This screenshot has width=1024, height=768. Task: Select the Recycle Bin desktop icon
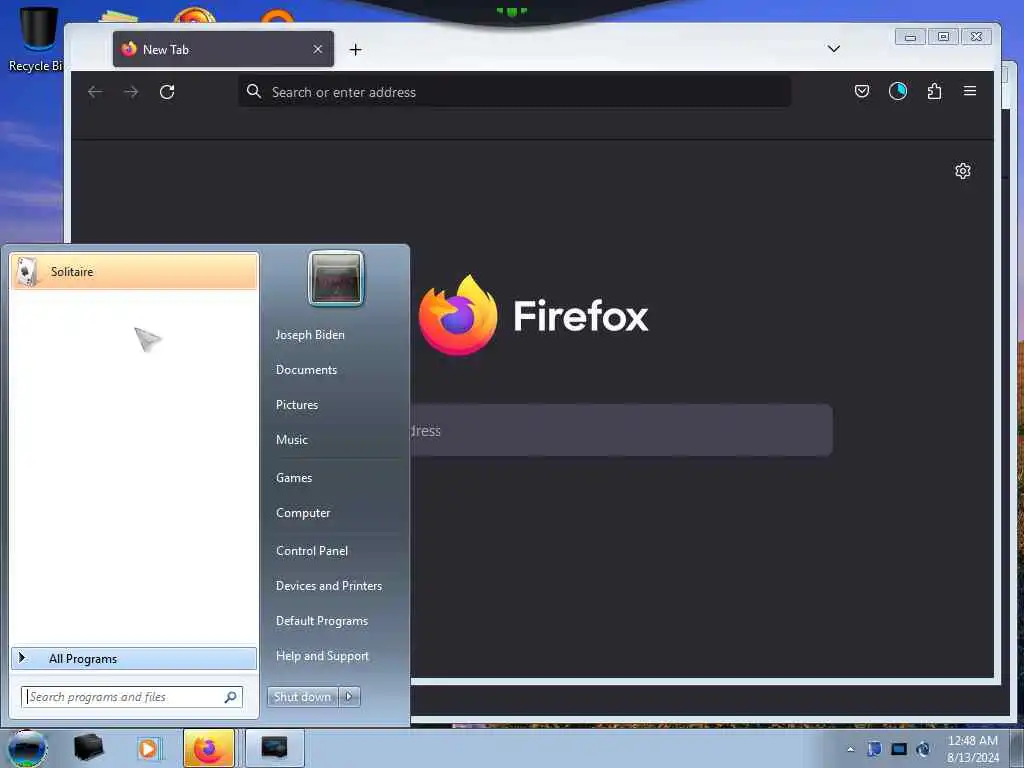click(36, 39)
